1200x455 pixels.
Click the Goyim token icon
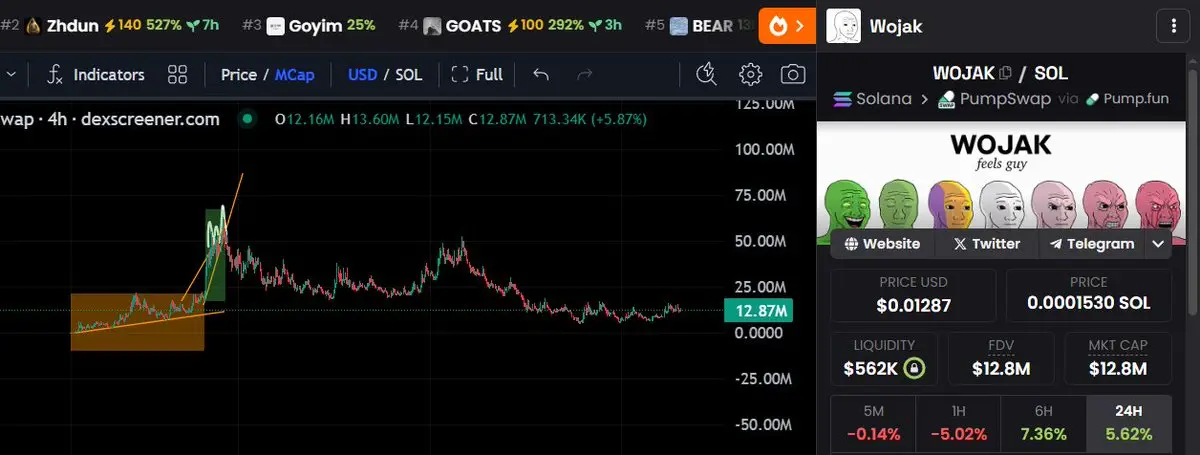[275, 26]
